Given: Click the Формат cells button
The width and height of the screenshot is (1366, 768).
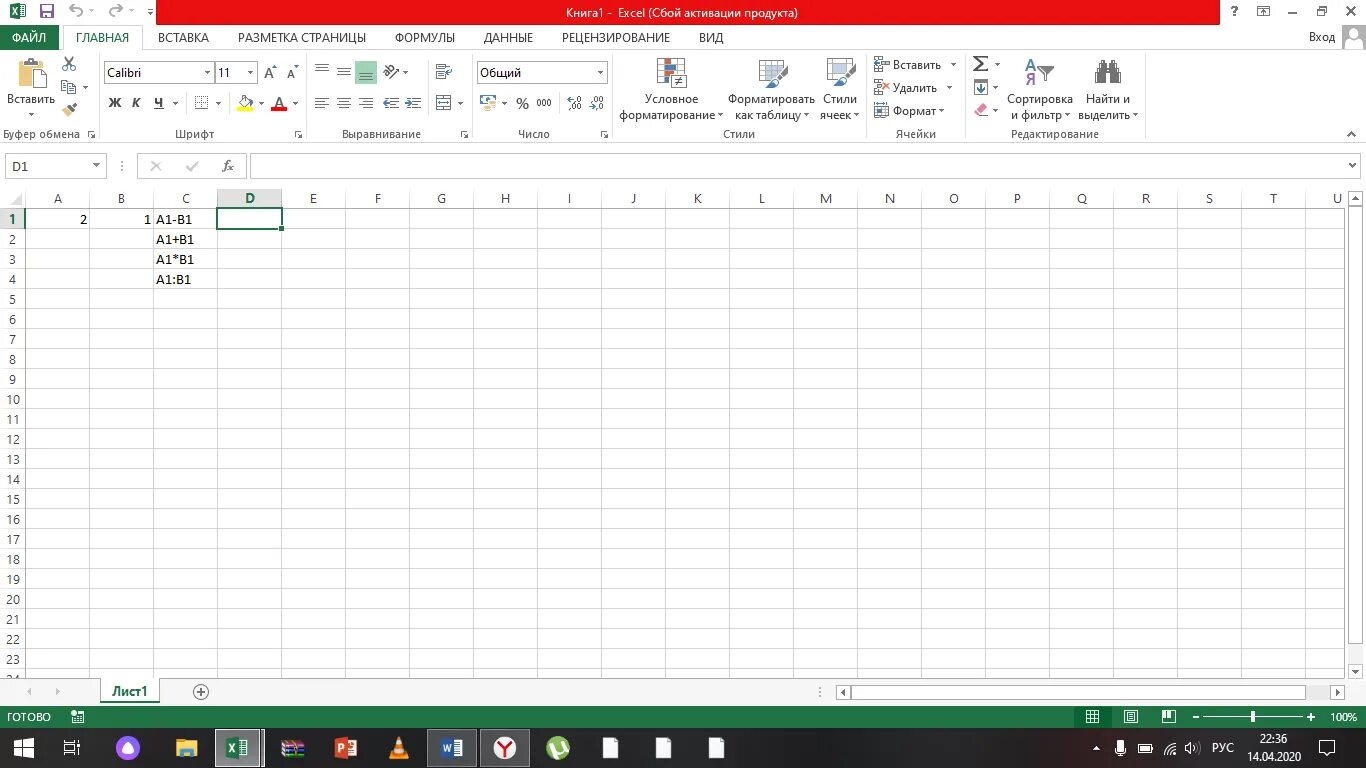Looking at the screenshot, I should tap(909, 110).
